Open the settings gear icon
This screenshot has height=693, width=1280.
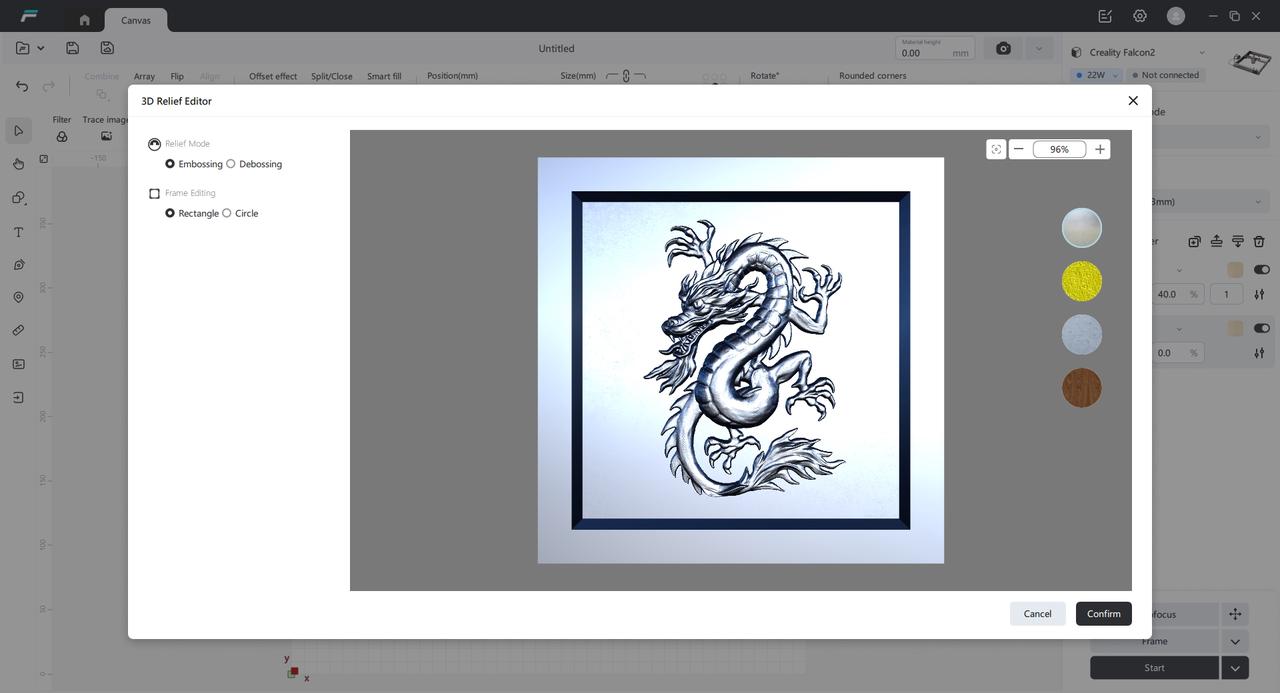click(1140, 16)
